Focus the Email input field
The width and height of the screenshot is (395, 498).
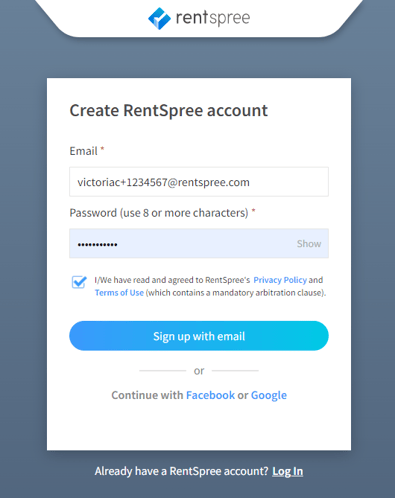coord(199,182)
